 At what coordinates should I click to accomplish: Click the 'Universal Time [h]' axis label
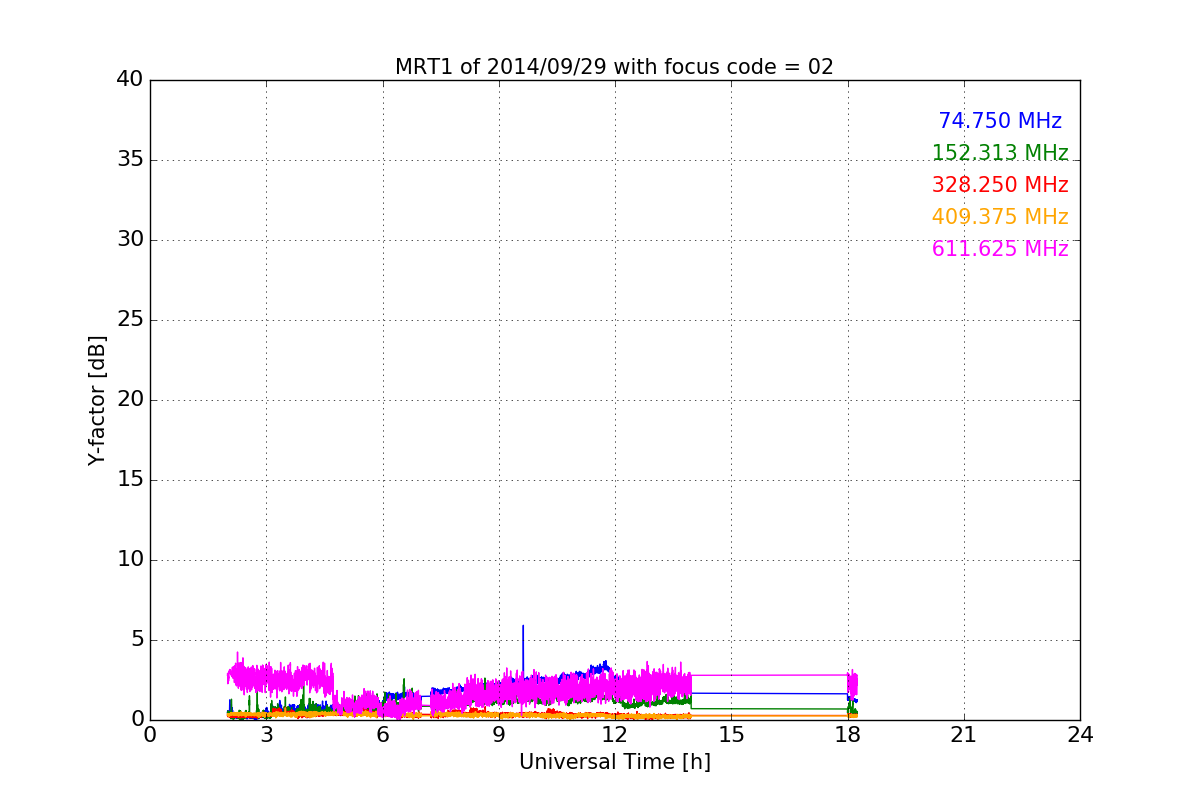pos(614,762)
